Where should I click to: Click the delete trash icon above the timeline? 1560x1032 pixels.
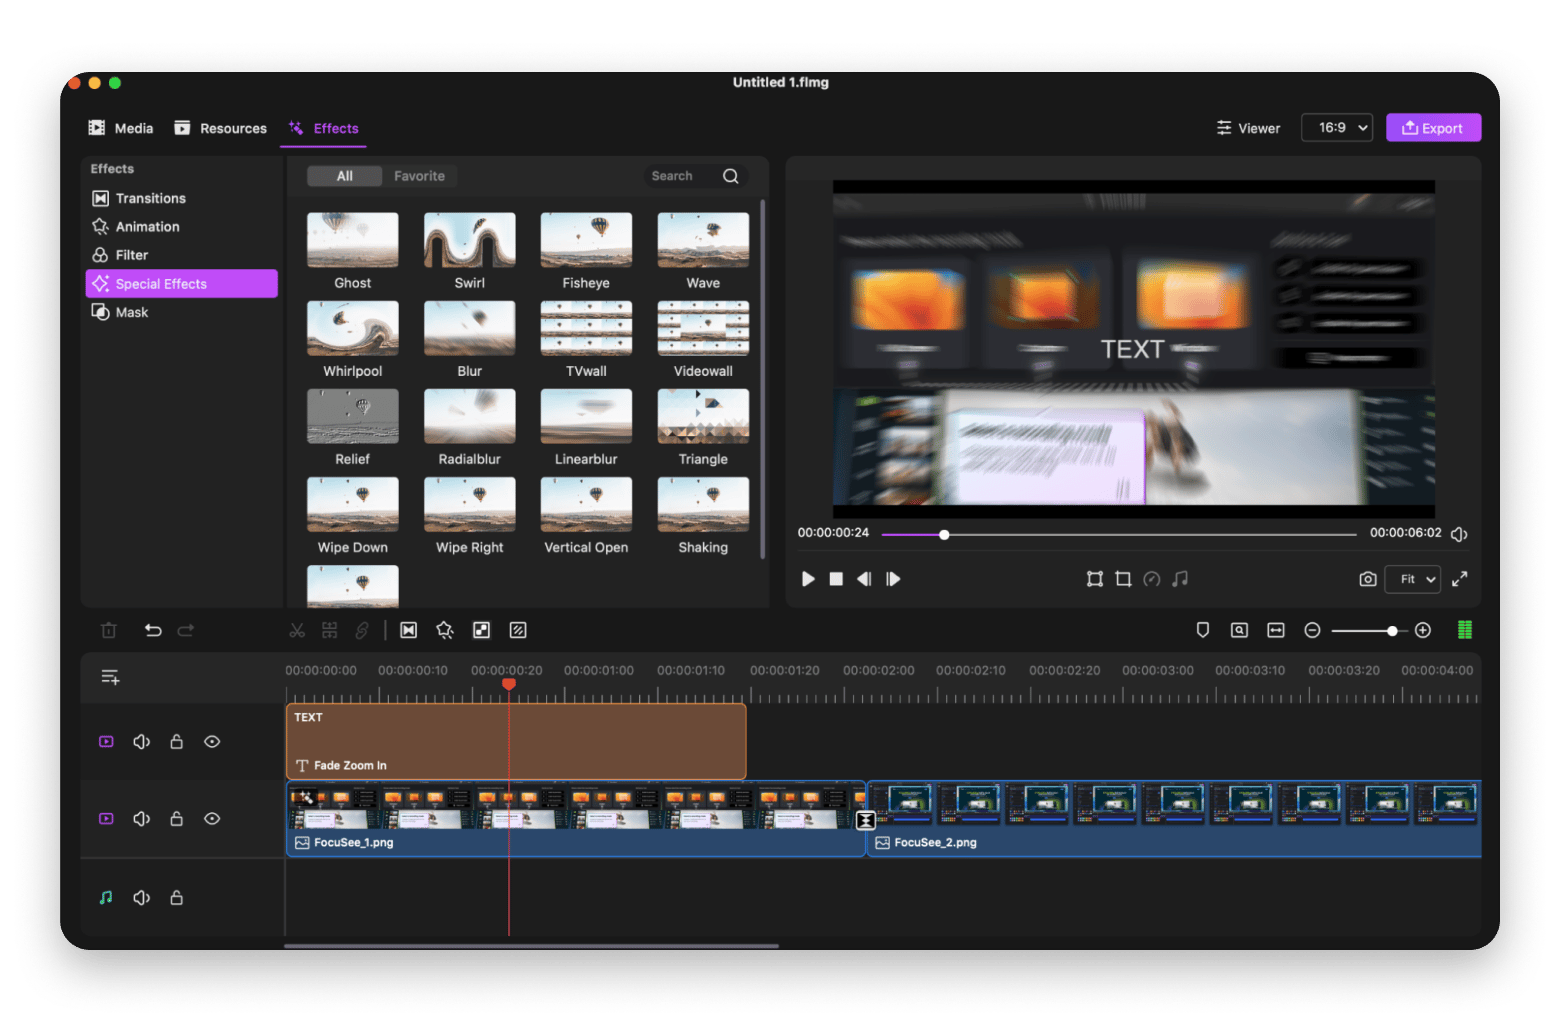pos(109,630)
